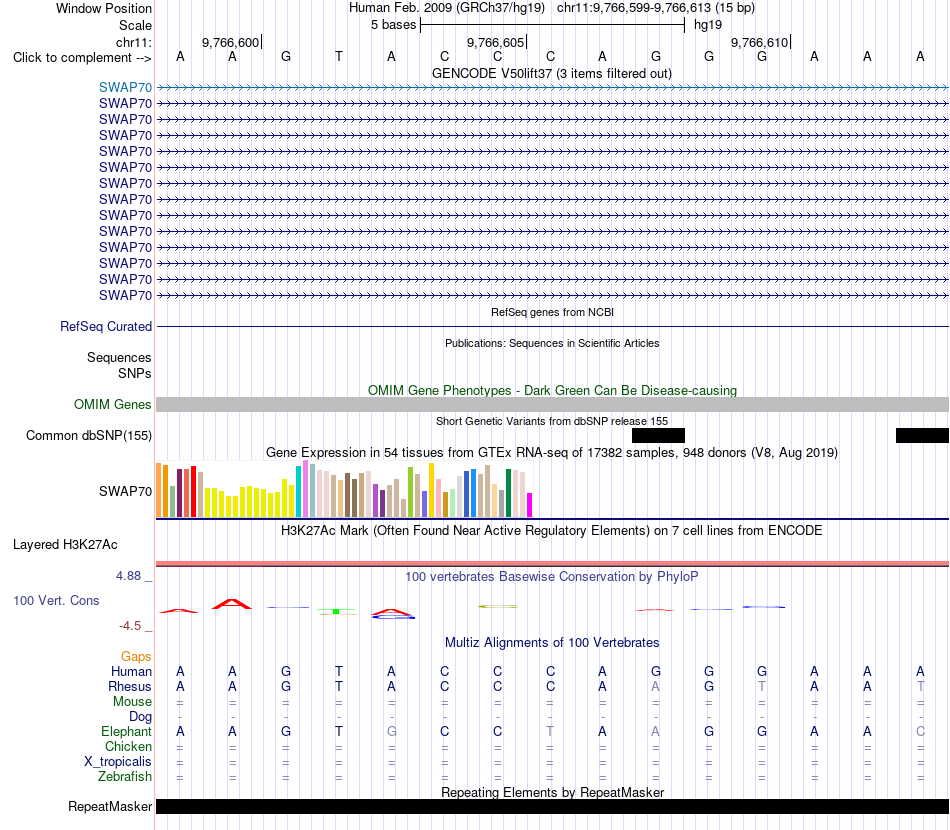
Task: Click the green mark in the PhyloP conservation track
Action: tap(336, 612)
